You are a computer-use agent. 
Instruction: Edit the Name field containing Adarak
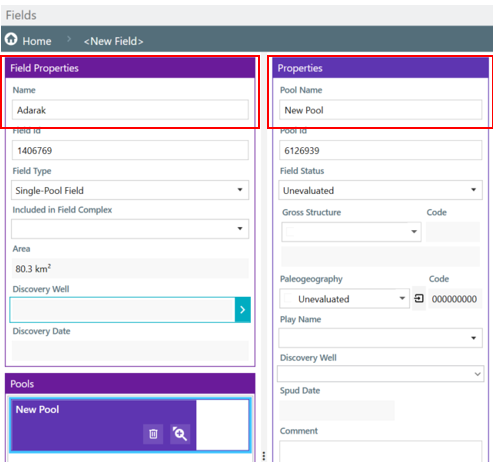pos(130,110)
